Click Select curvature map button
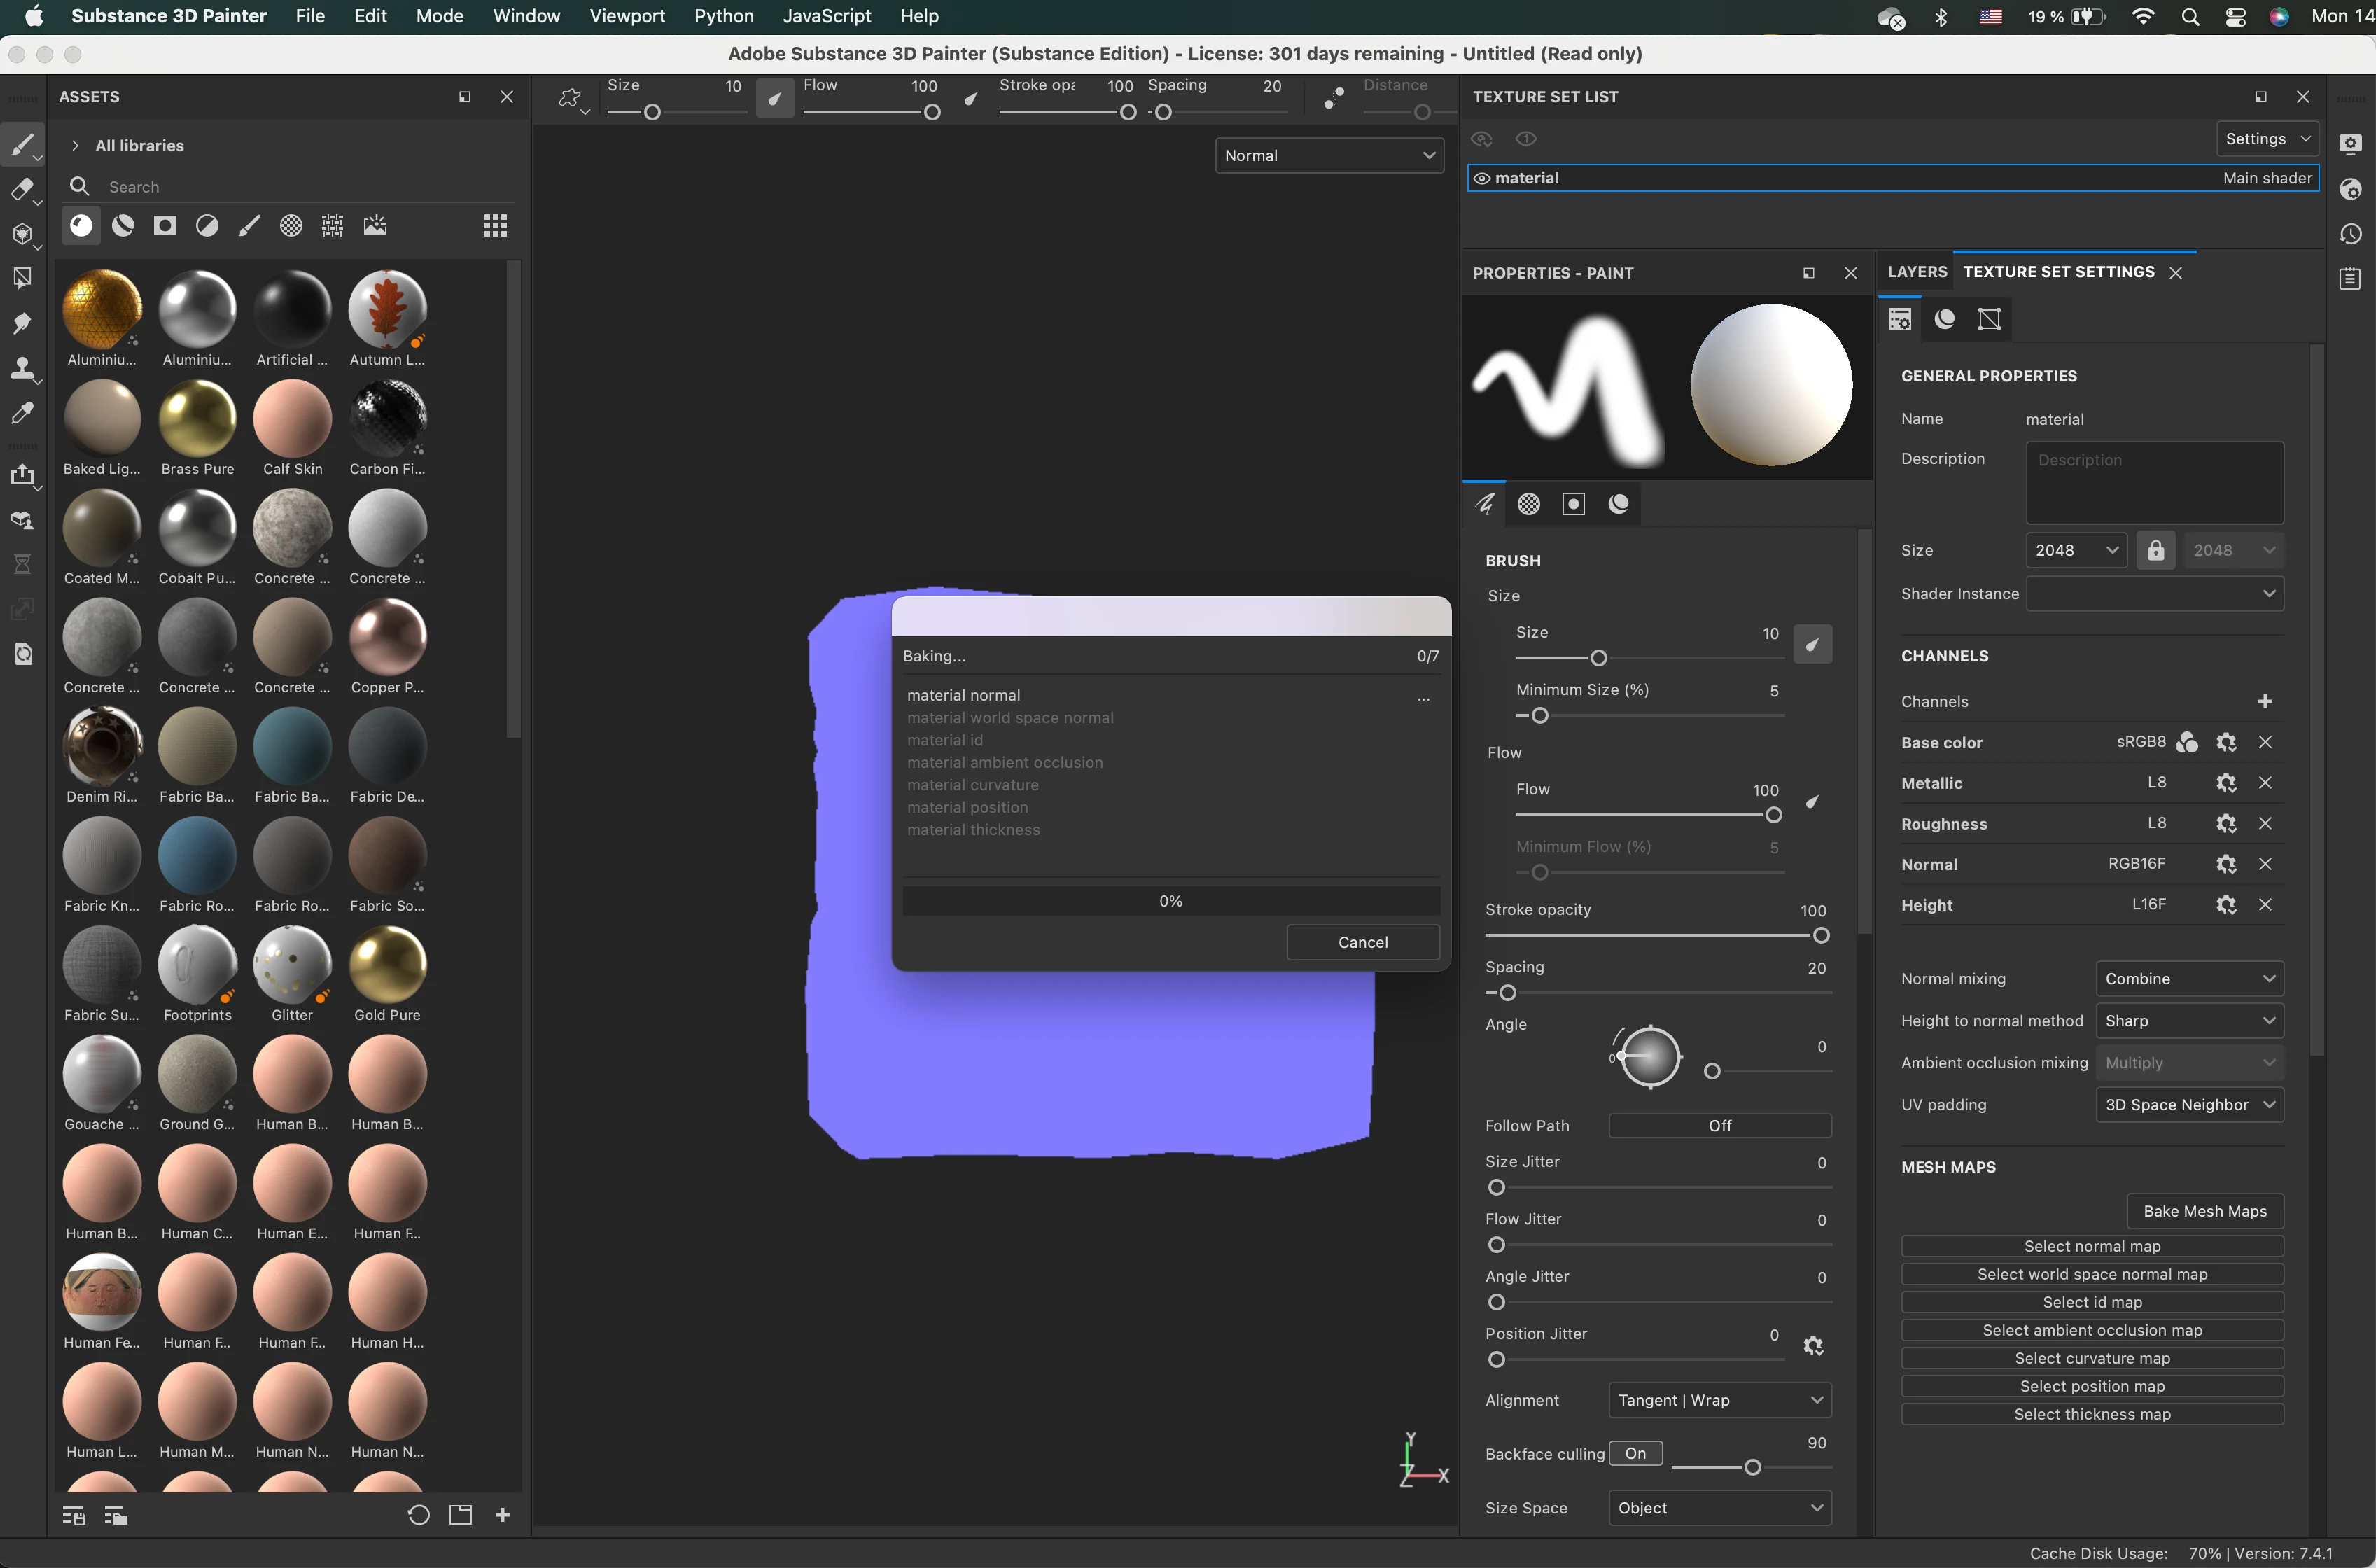 click(2091, 1358)
